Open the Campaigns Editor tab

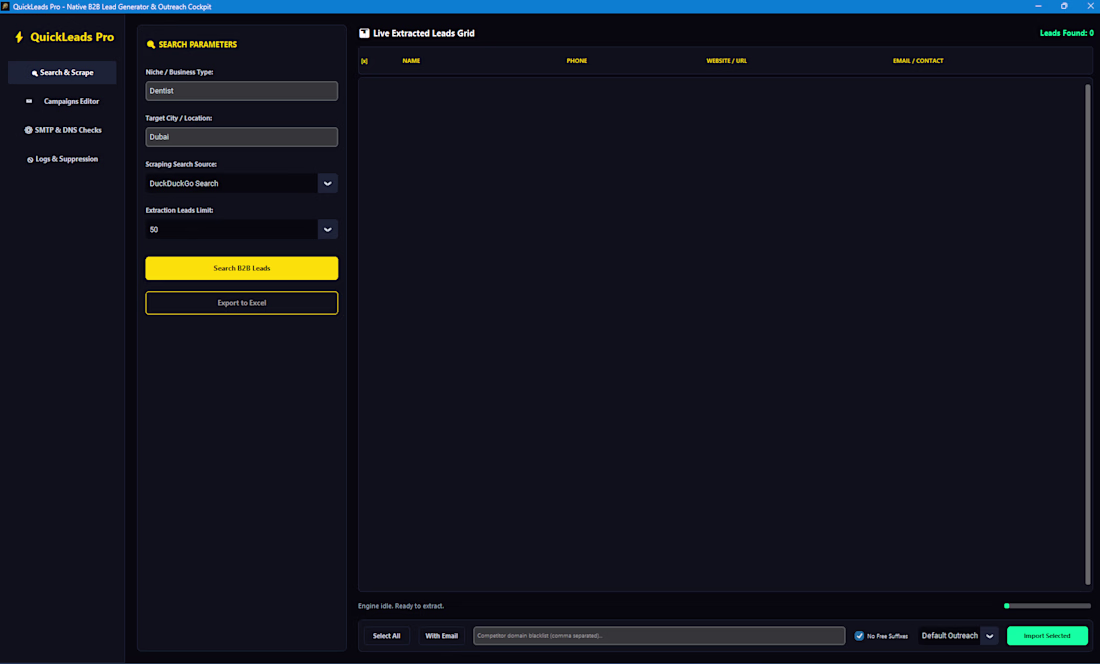tap(62, 101)
